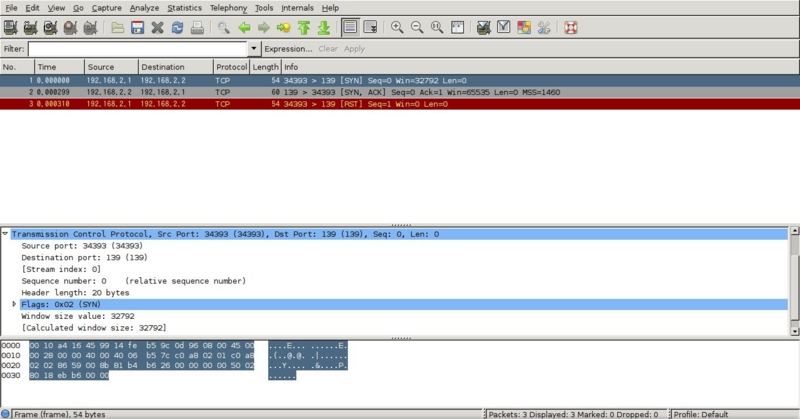Select the Source port: 34393 line
Image resolution: width=800 pixels, height=419 pixels.
[x=82, y=245]
